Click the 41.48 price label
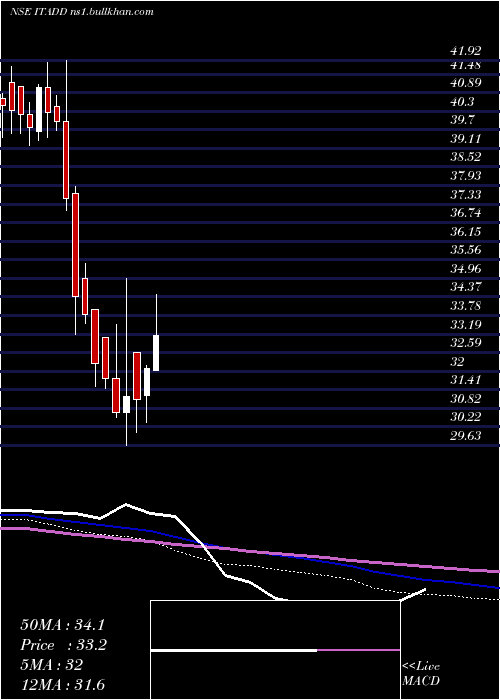The width and height of the screenshot is (500, 700). pos(466,65)
